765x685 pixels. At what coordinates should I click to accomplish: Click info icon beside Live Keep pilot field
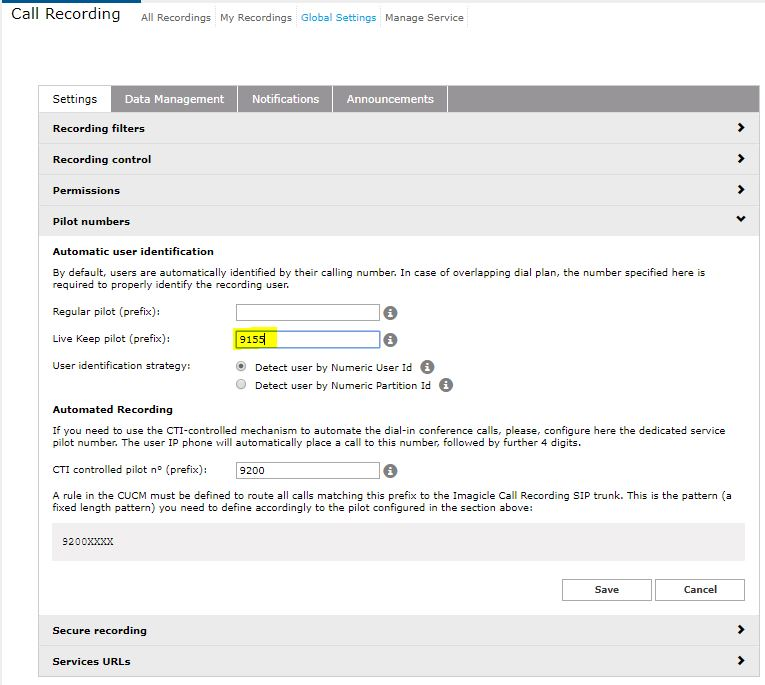tap(391, 340)
